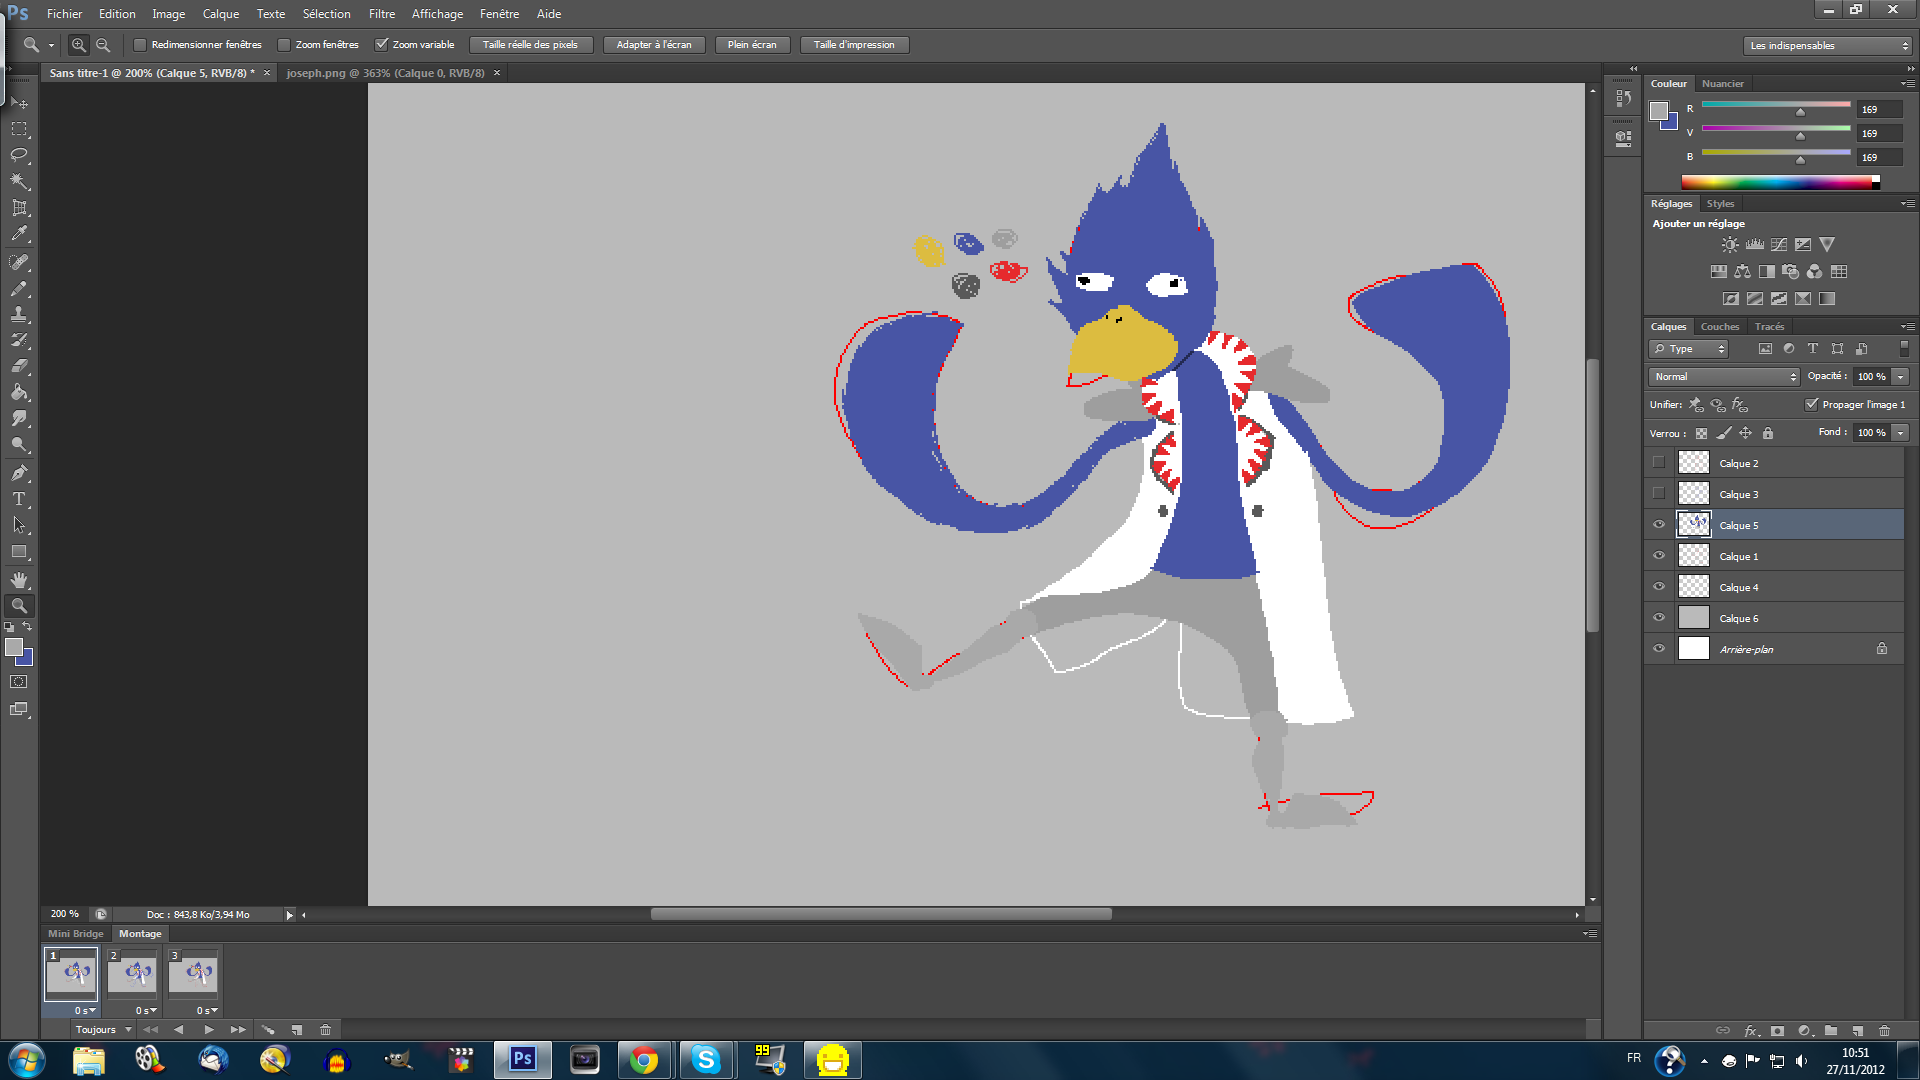Select the Healing Brush tool
Image resolution: width=1920 pixels, height=1080 pixels.
click(x=19, y=262)
